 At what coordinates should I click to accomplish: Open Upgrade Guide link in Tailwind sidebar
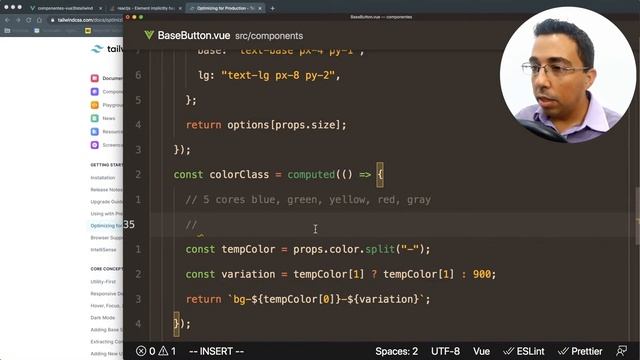coord(107,202)
